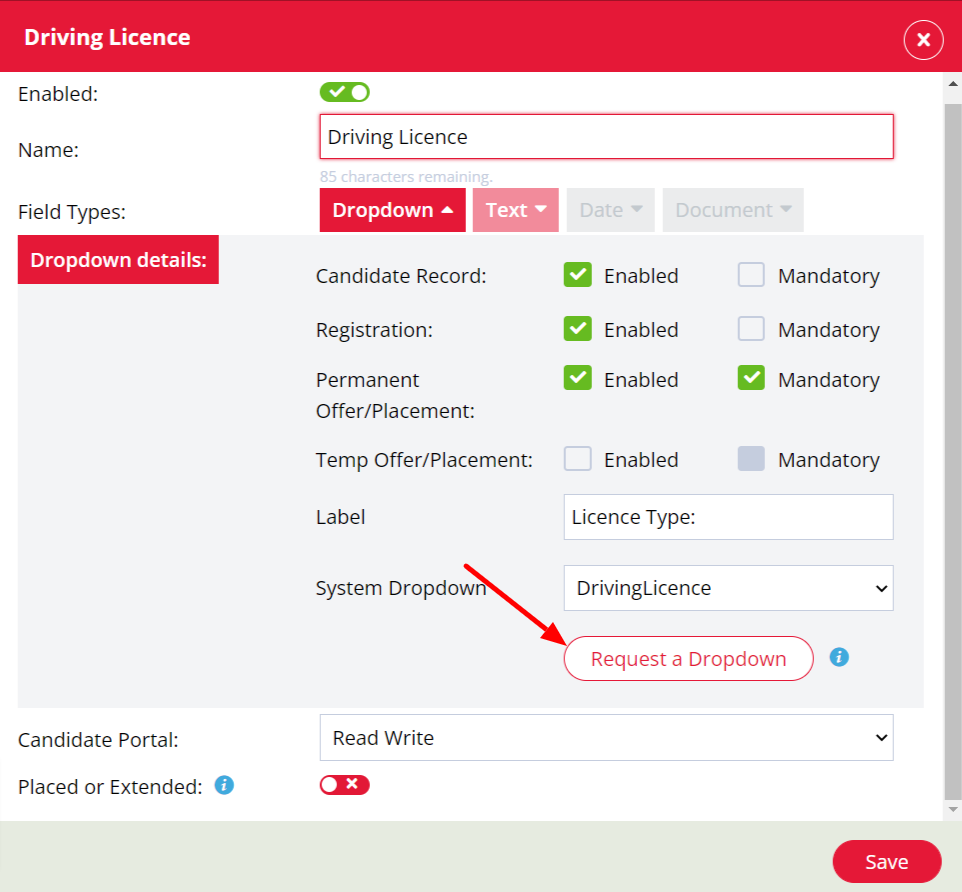Click info icon next to Placed or Extended
The height and width of the screenshot is (892, 962).
(x=224, y=785)
